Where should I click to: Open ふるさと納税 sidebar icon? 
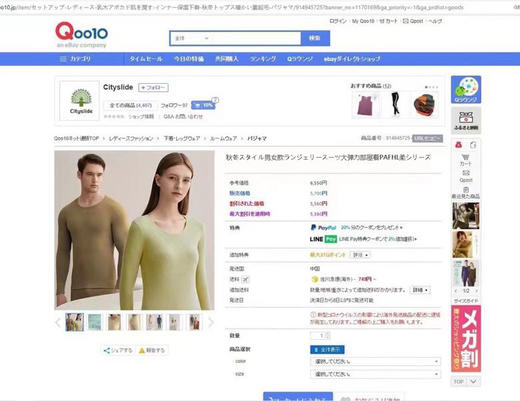click(x=466, y=120)
